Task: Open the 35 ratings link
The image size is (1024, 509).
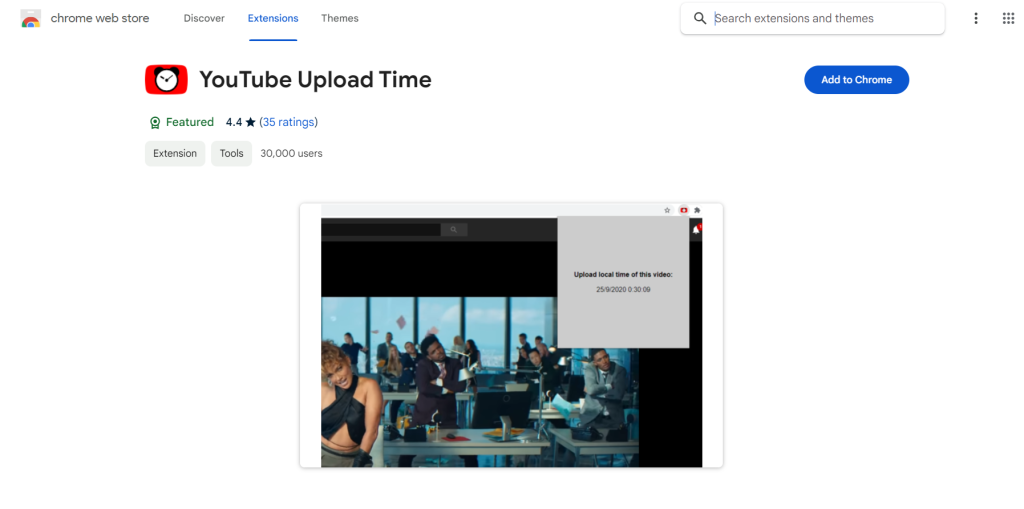Action: [289, 122]
